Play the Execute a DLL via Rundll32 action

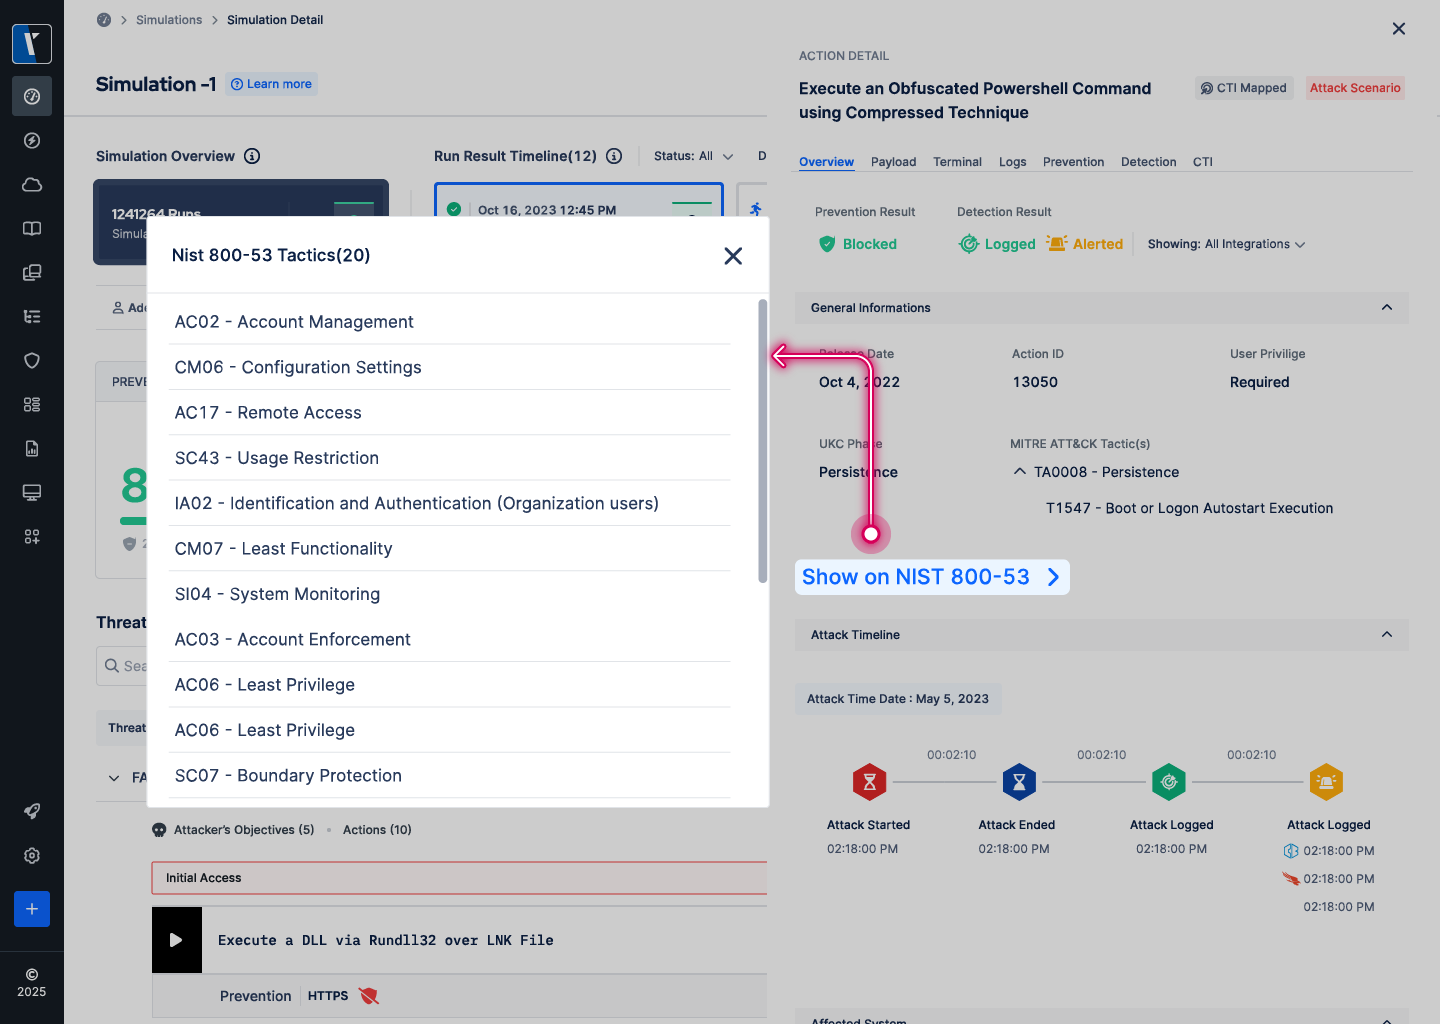tap(176, 940)
